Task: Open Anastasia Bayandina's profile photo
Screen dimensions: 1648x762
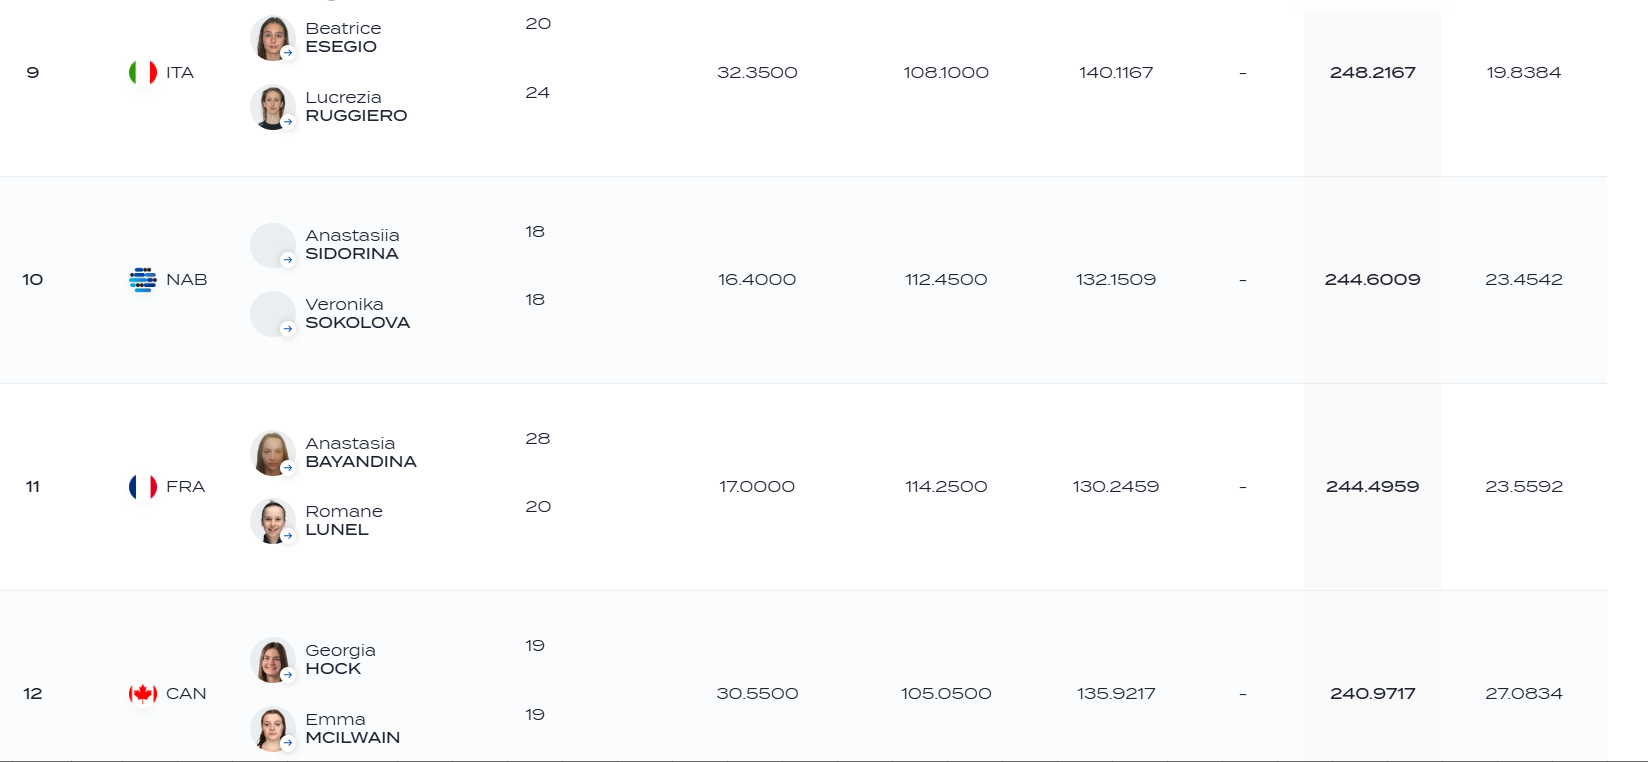Action: click(x=272, y=453)
